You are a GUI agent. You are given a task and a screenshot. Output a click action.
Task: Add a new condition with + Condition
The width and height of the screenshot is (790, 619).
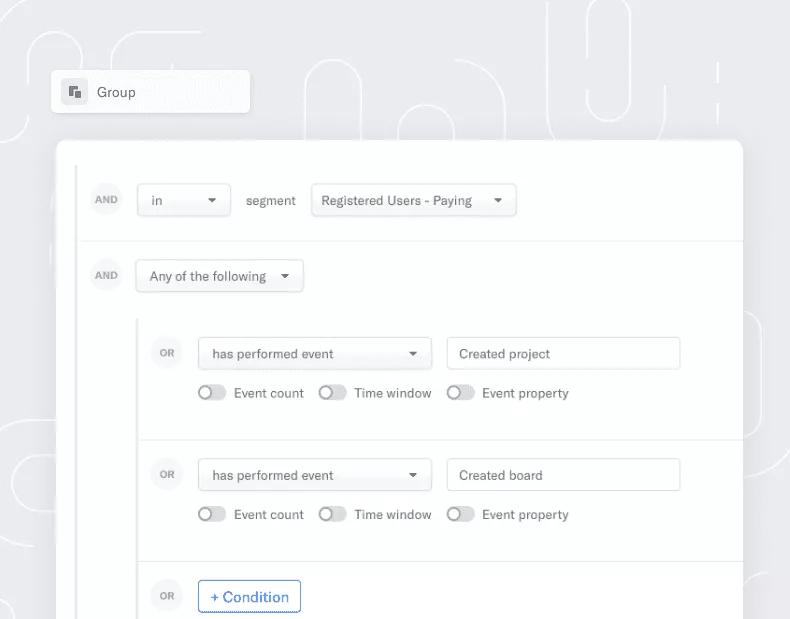[x=249, y=596]
